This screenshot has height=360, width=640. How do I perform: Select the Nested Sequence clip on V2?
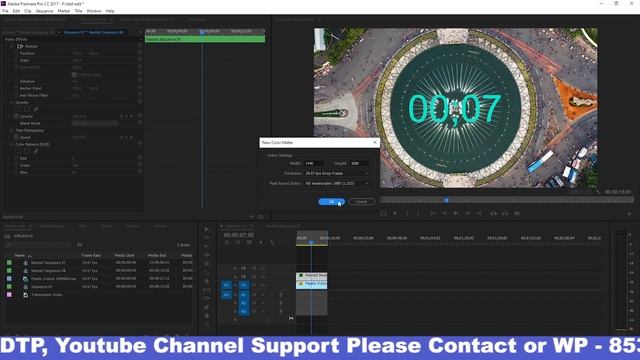[311, 276]
